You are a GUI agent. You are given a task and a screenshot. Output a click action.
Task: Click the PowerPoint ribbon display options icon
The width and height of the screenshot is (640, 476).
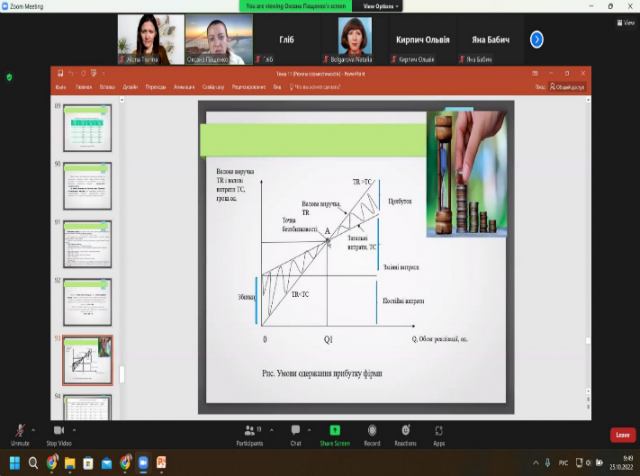click(535, 73)
